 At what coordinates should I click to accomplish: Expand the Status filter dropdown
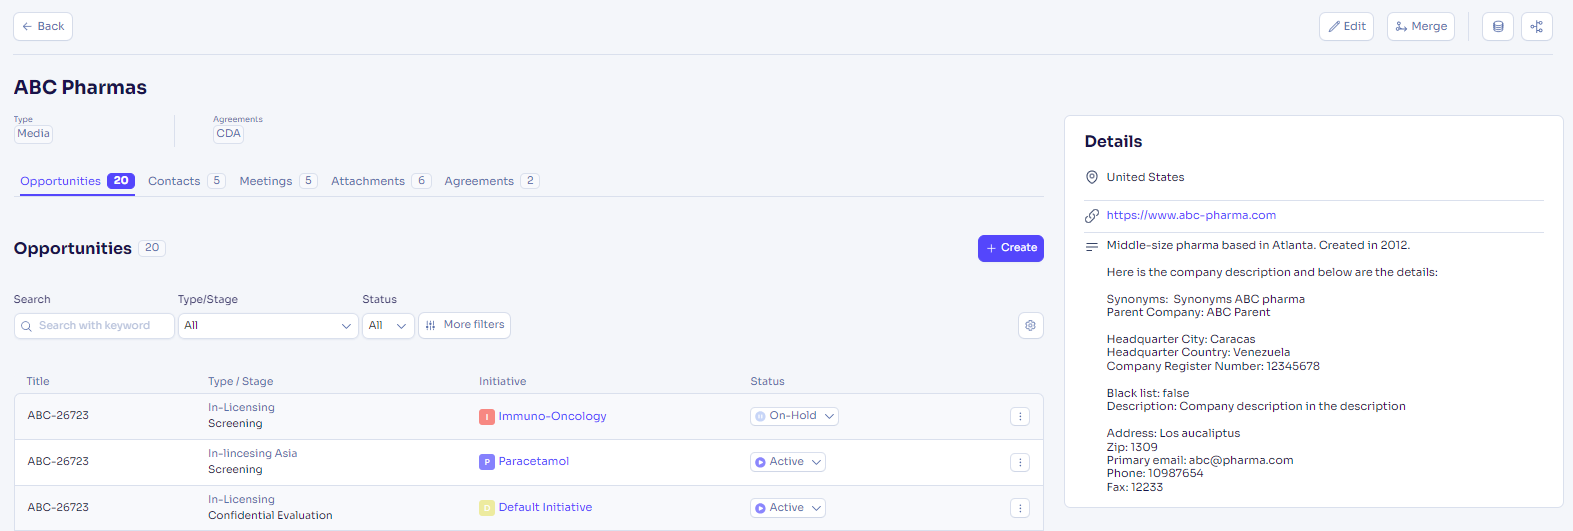(x=388, y=326)
